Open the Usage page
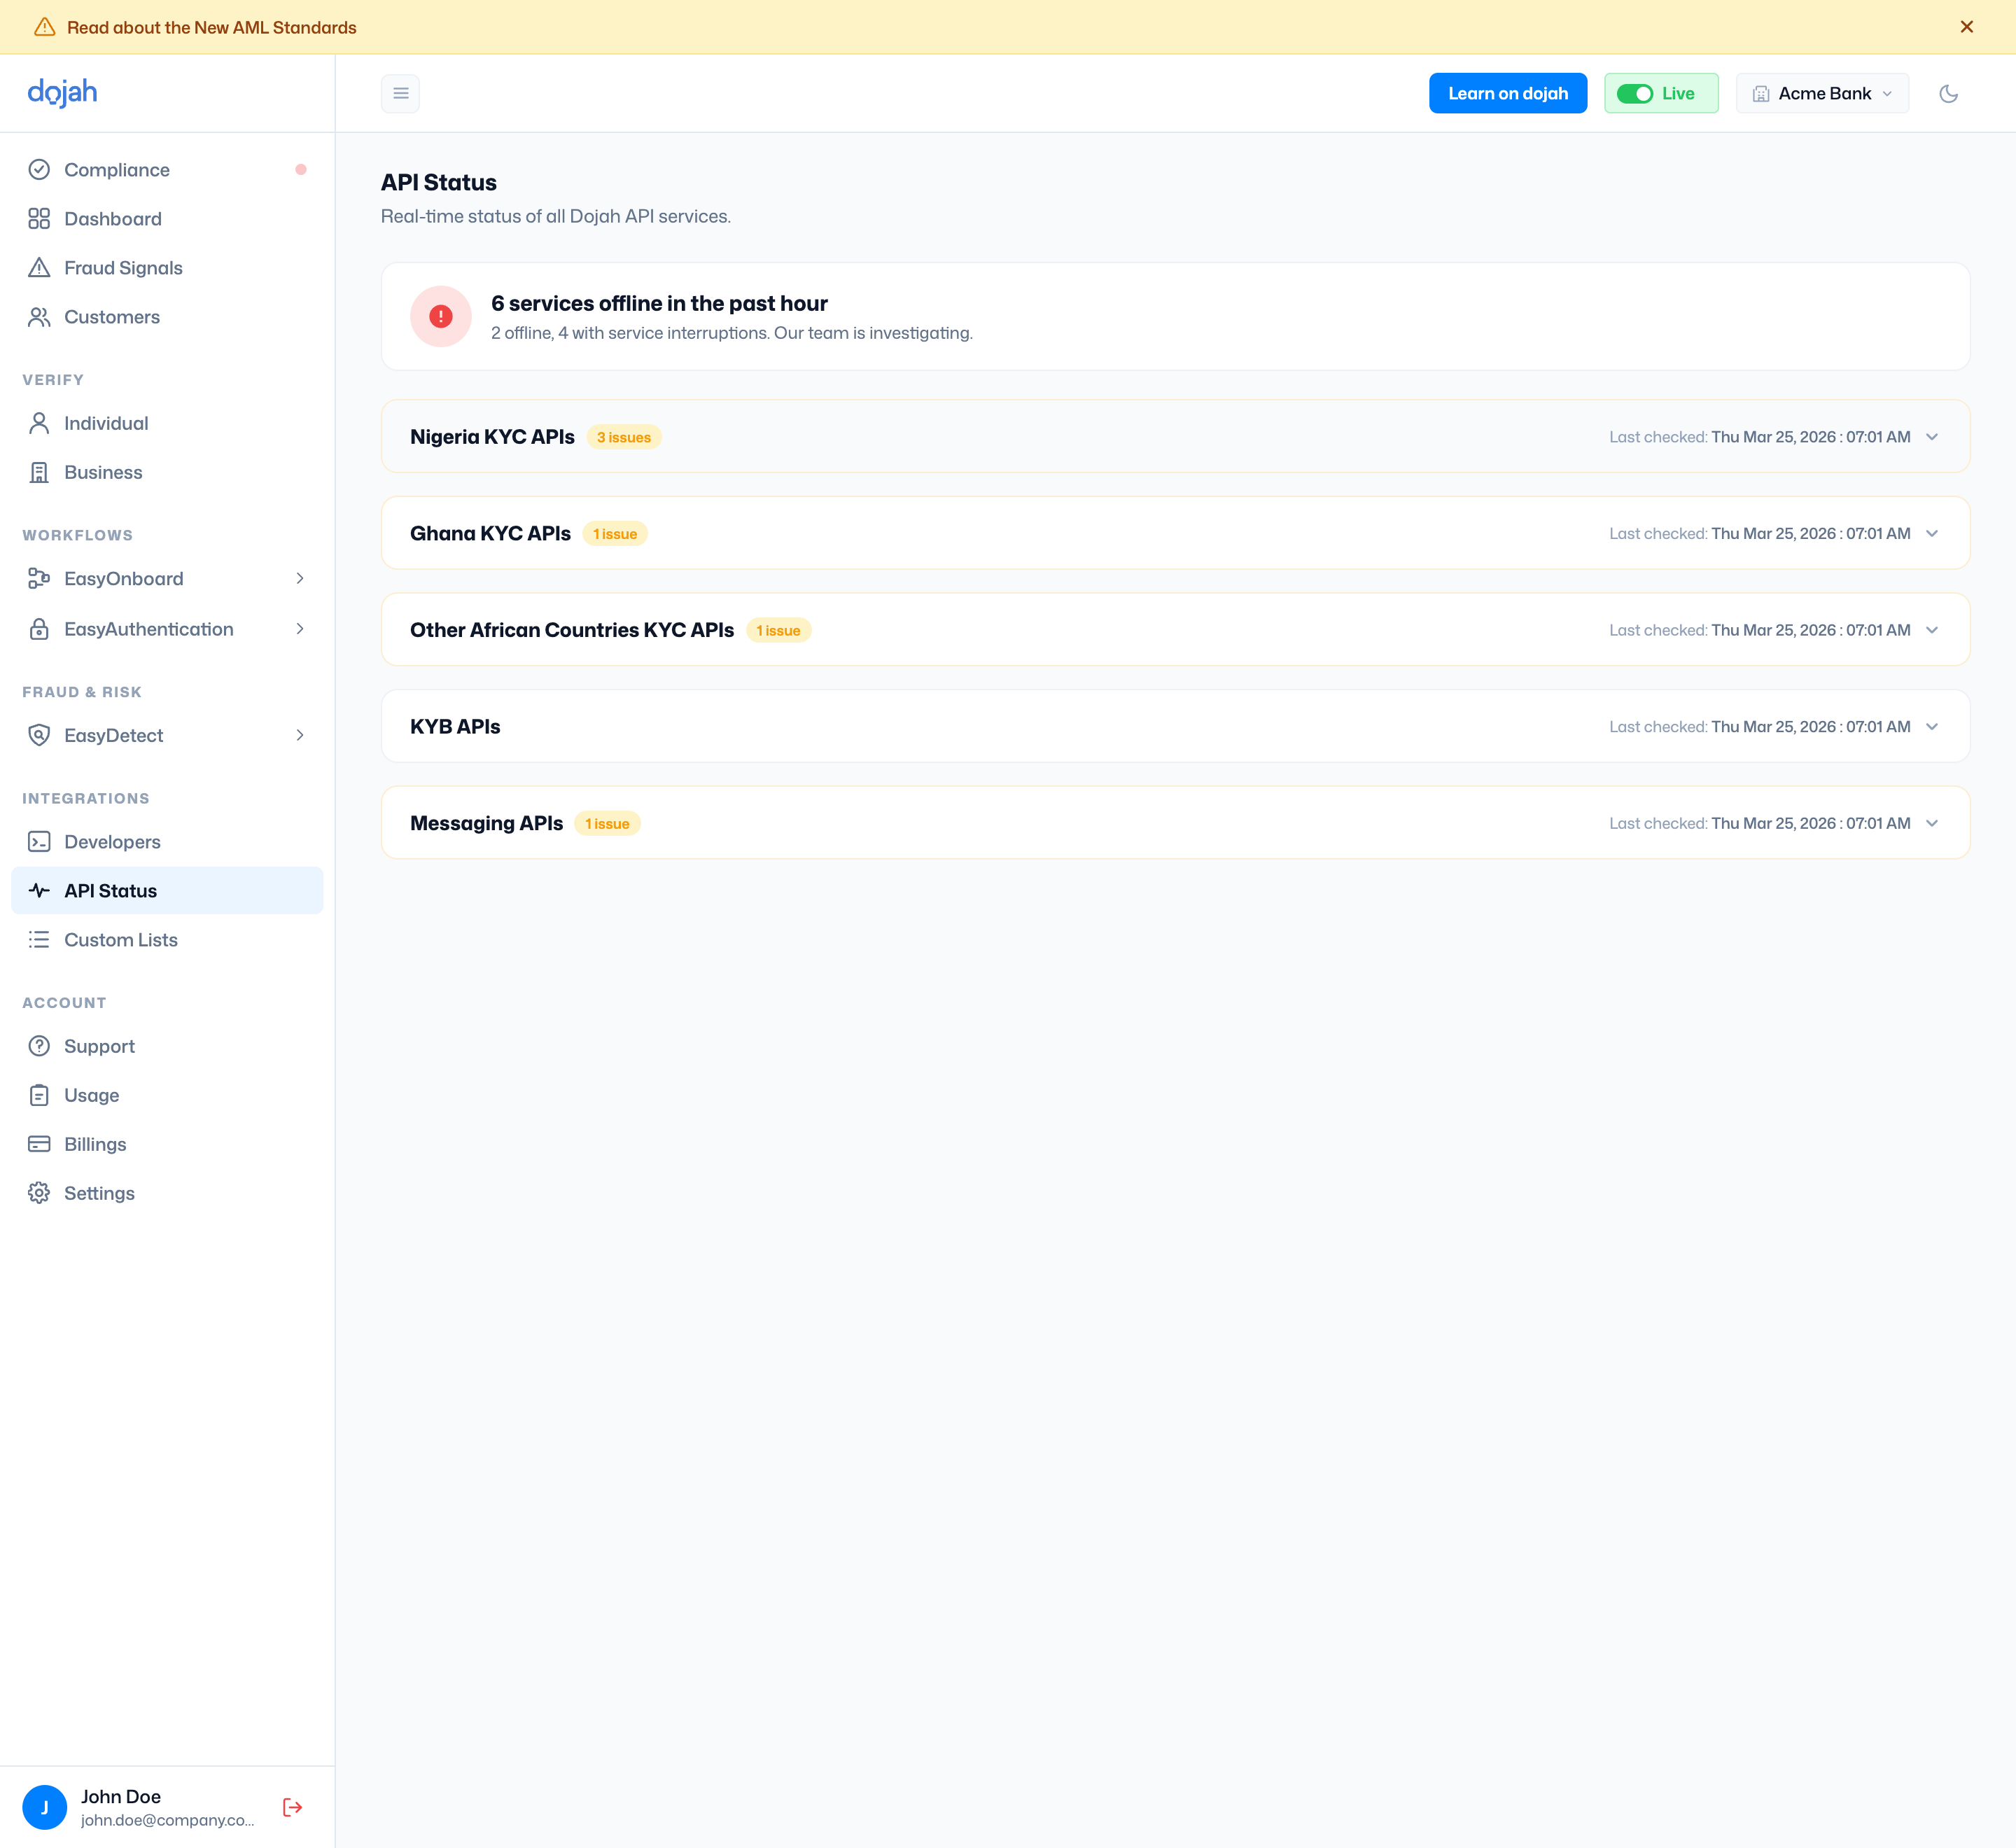This screenshot has width=2016, height=1848. click(167, 1095)
